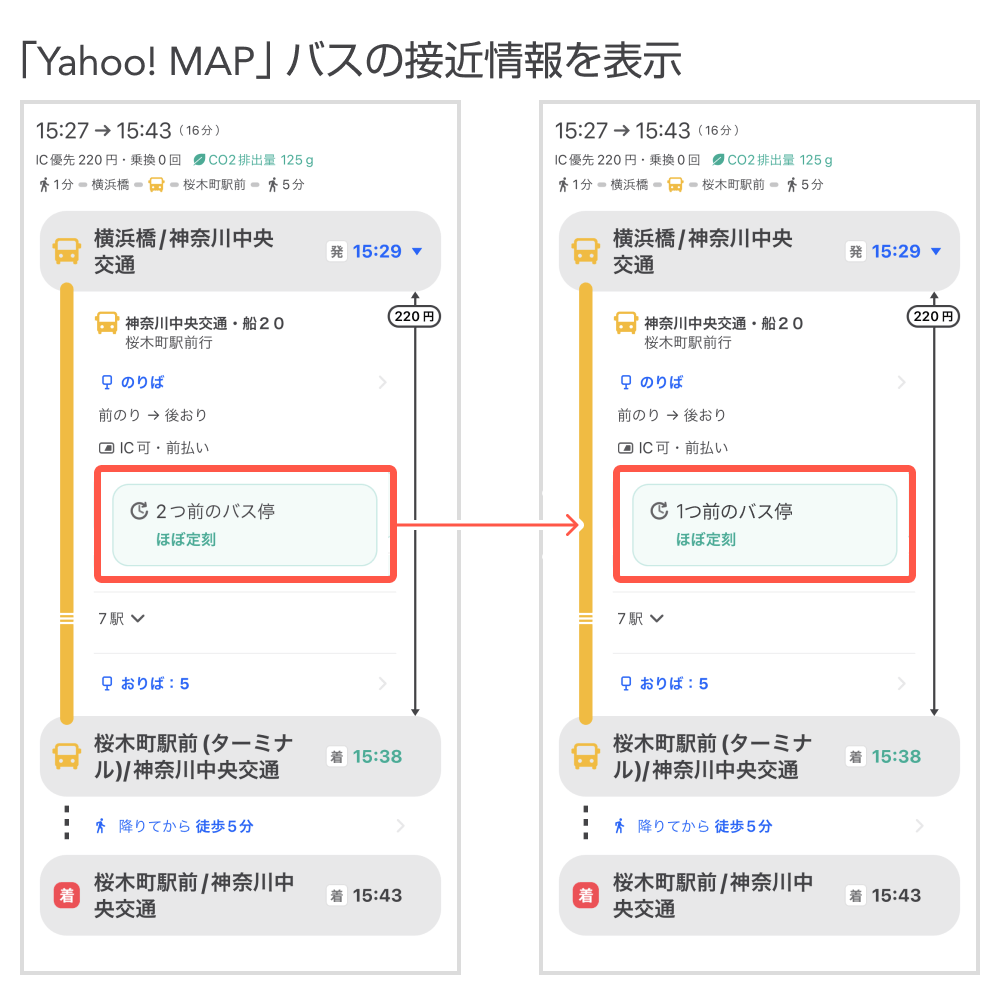The width and height of the screenshot is (1000, 994).
Task: Open のりば boarding info in right panel
Action: pyautogui.click(x=764, y=382)
